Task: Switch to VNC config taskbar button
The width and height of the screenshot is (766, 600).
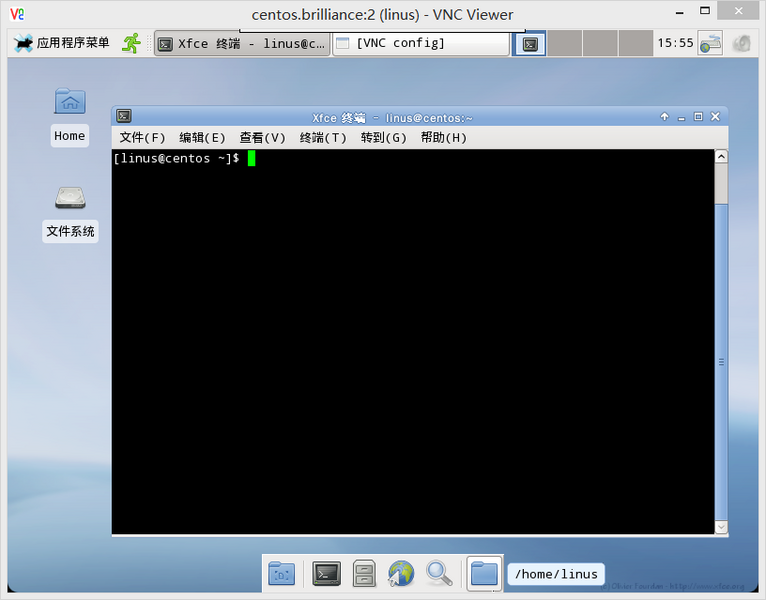Action: pos(420,43)
